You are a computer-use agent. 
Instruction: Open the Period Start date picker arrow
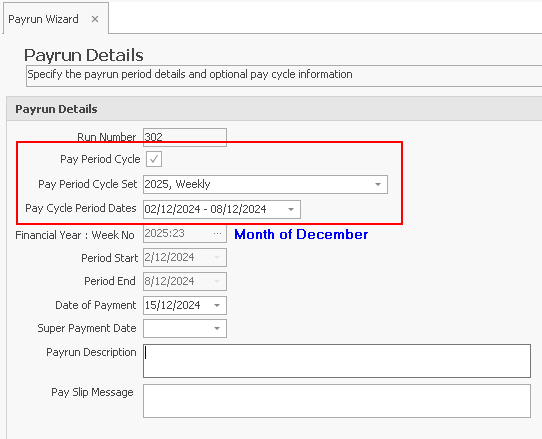(x=217, y=258)
